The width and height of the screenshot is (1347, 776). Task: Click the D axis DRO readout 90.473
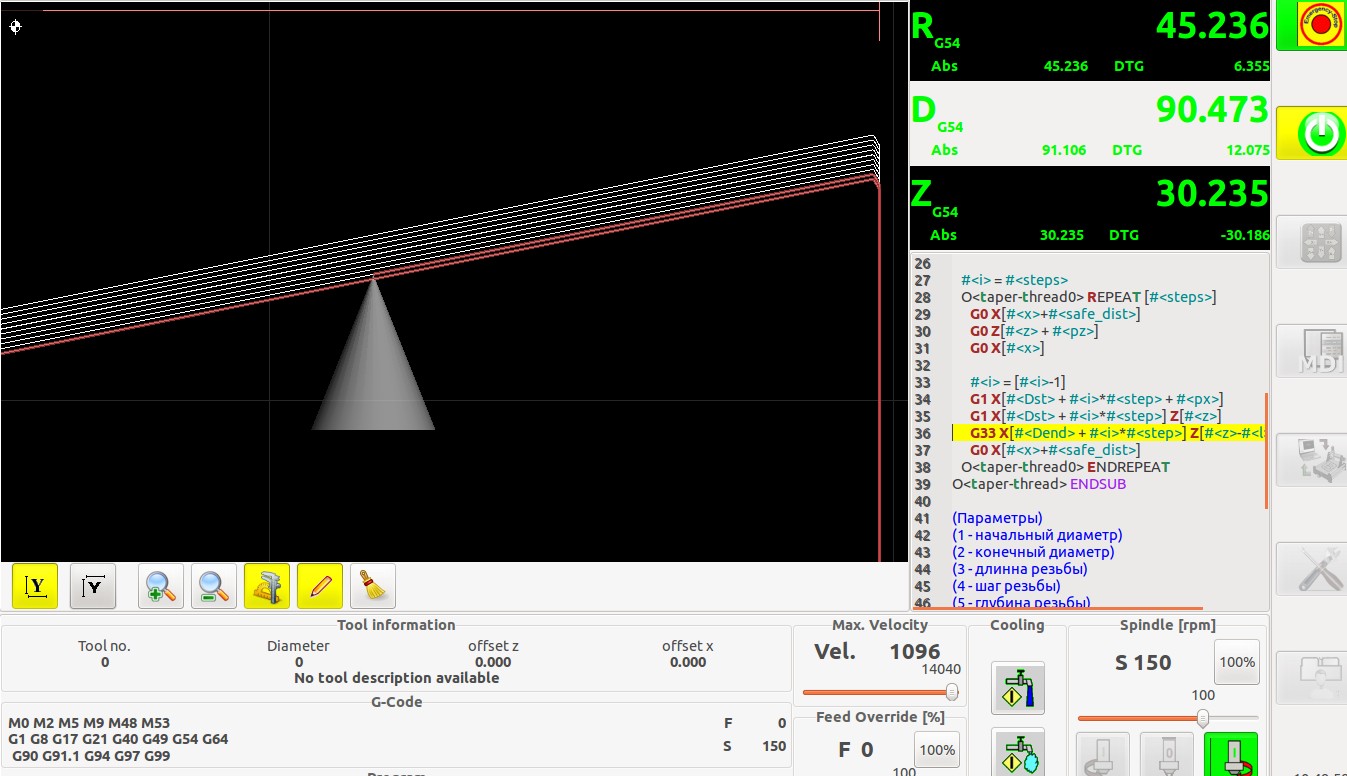[x=1212, y=110]
